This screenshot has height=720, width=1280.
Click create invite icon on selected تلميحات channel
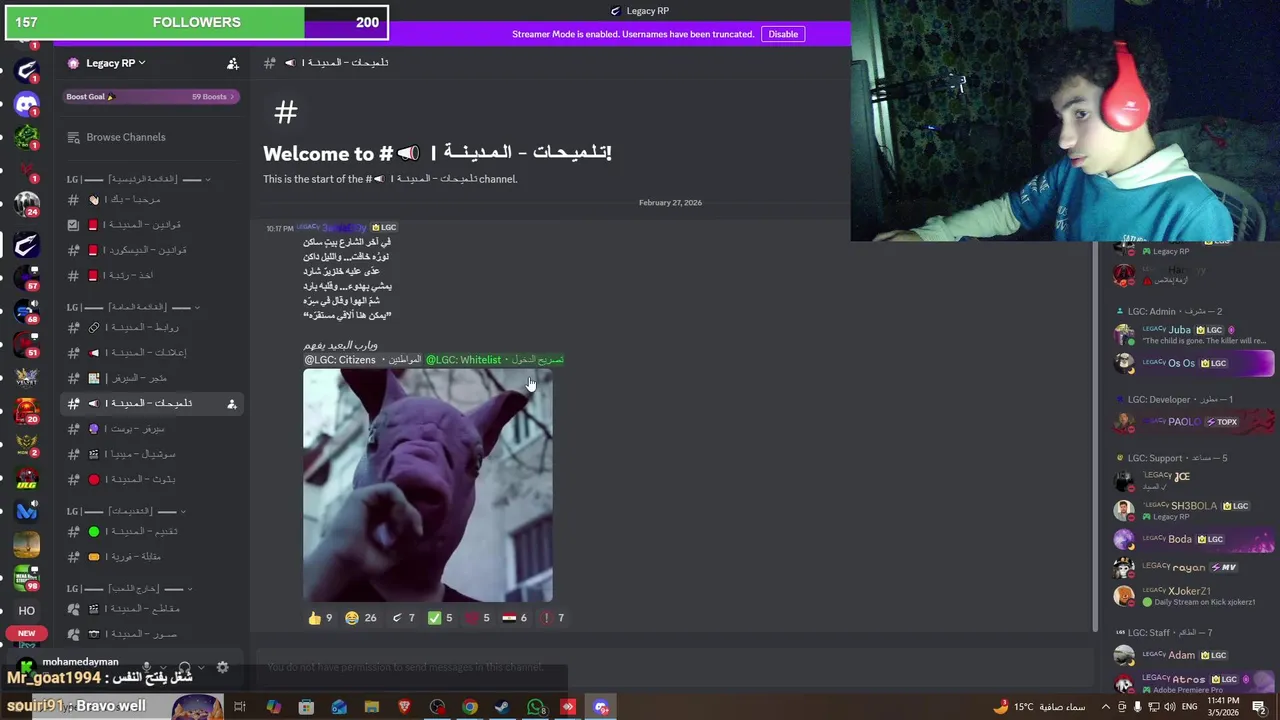[232, 403]
